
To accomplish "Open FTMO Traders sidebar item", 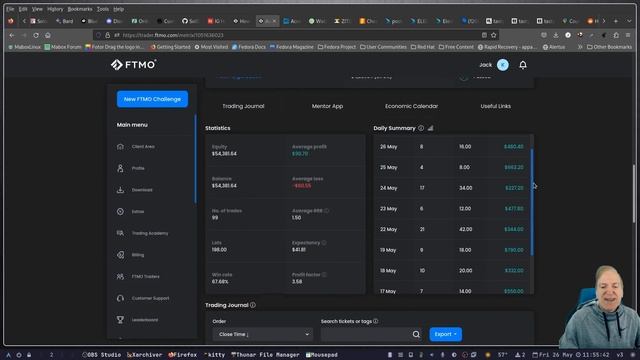I will pyautogui.click(x=145, y=276).
